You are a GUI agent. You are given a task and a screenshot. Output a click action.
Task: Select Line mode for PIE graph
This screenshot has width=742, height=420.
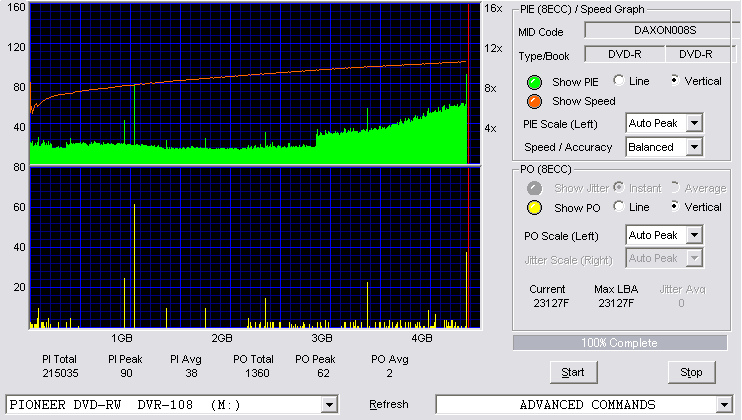pos(618,80)
